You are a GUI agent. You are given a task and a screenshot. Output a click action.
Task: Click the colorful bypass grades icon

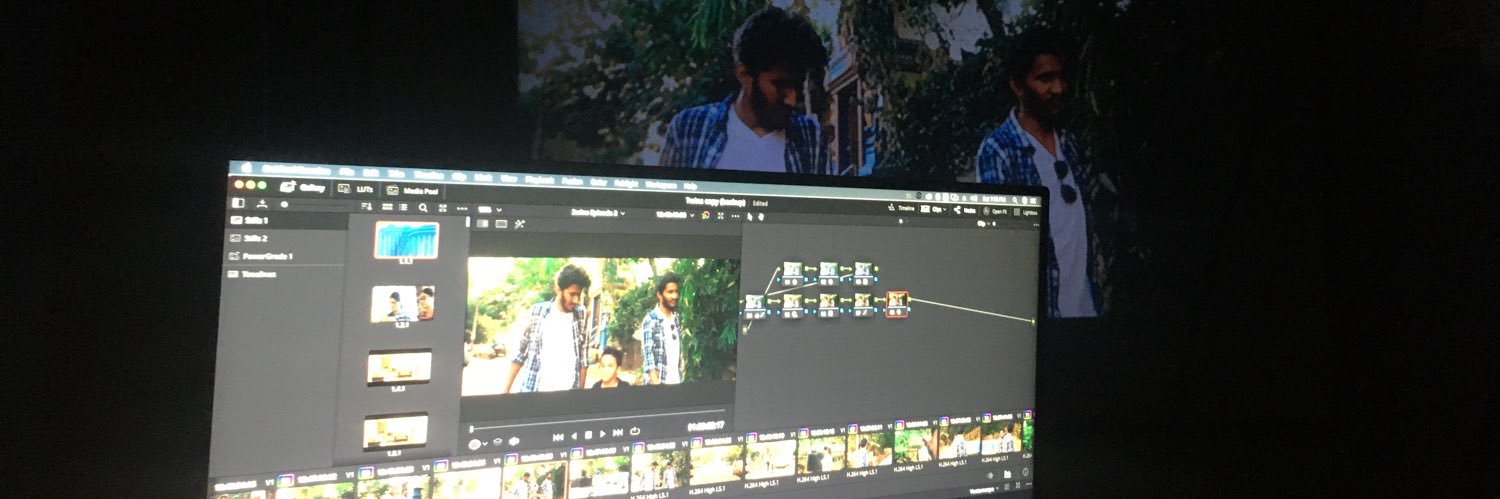click(706, 215)
